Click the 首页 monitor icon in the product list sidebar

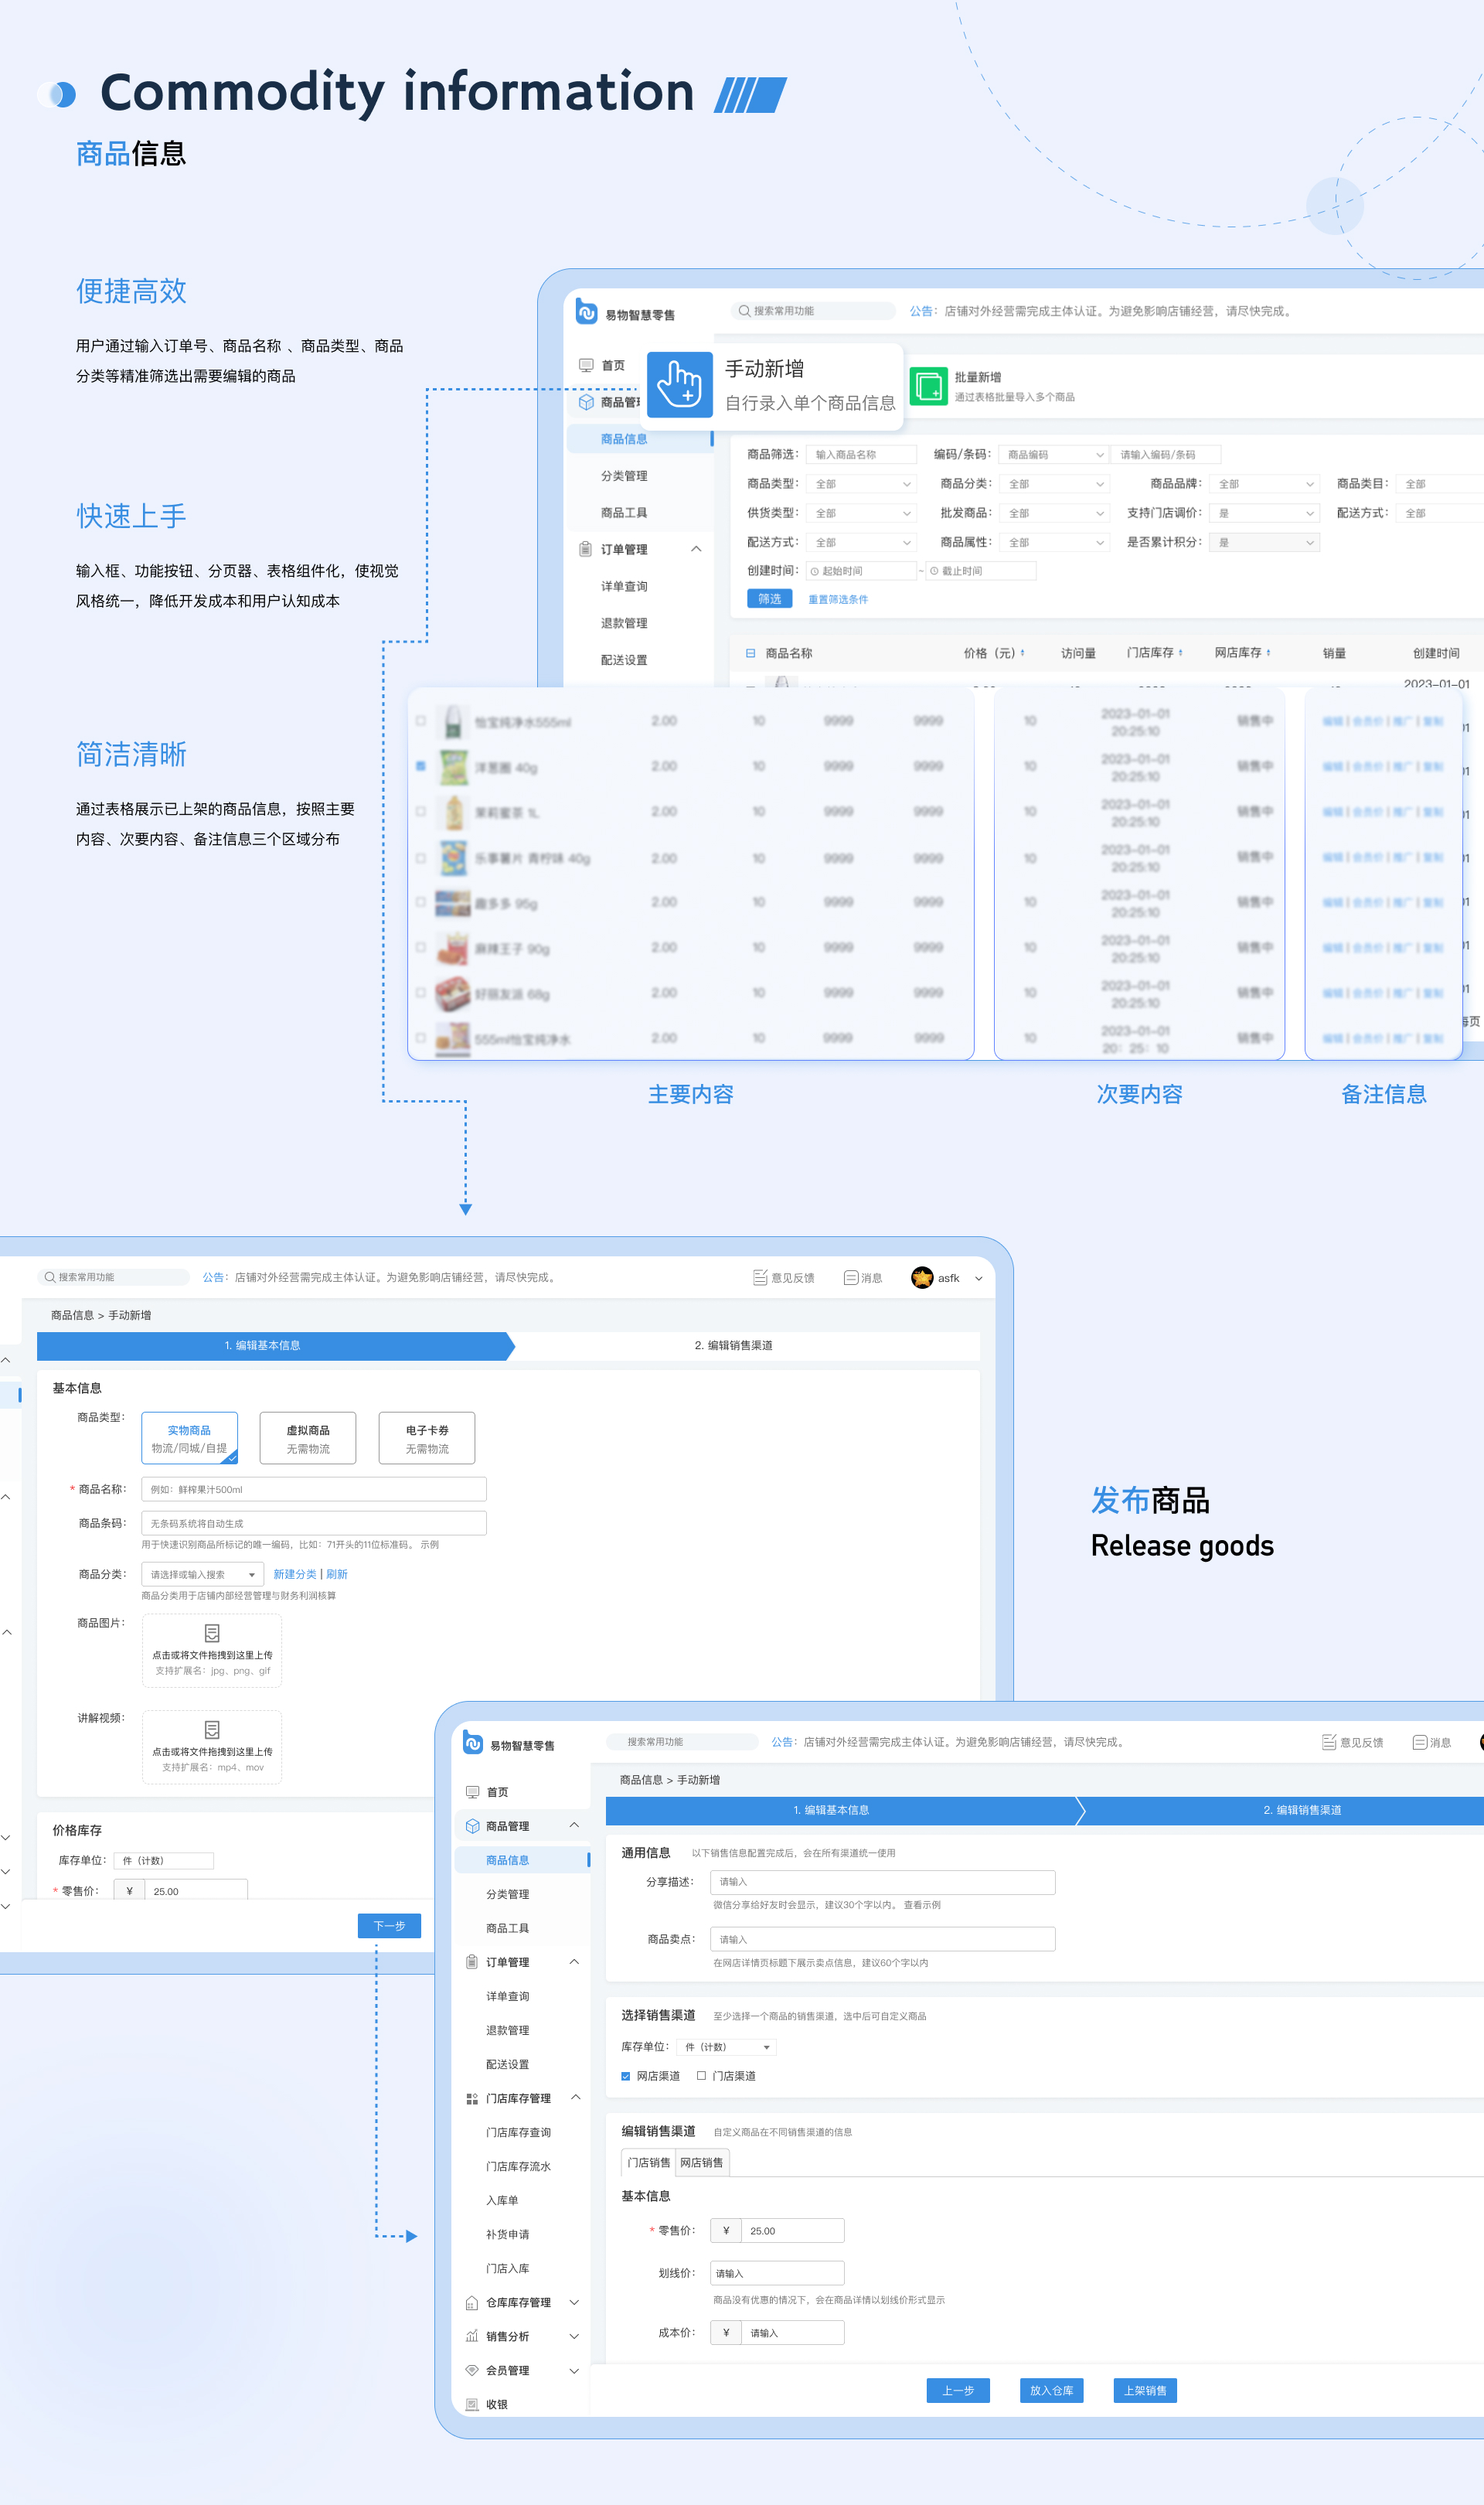586,365
